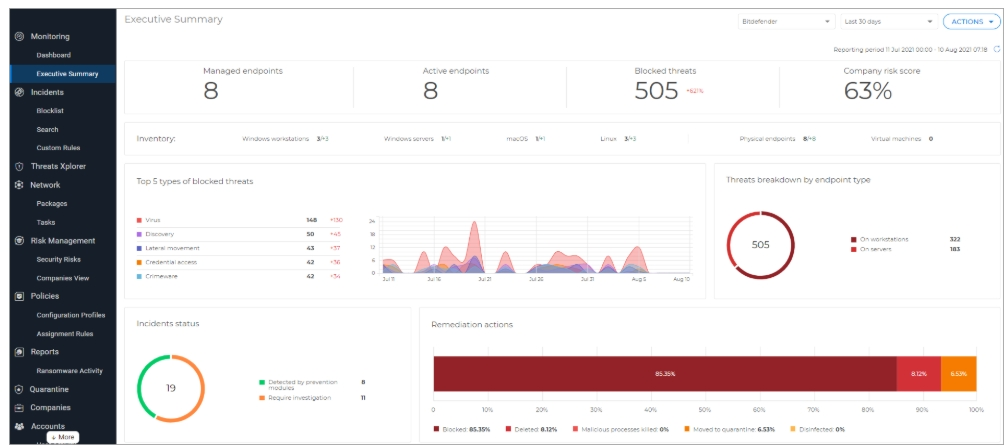Go to the Dashboard page
The height and width of the screenshot is (446, 1006).
54,55
